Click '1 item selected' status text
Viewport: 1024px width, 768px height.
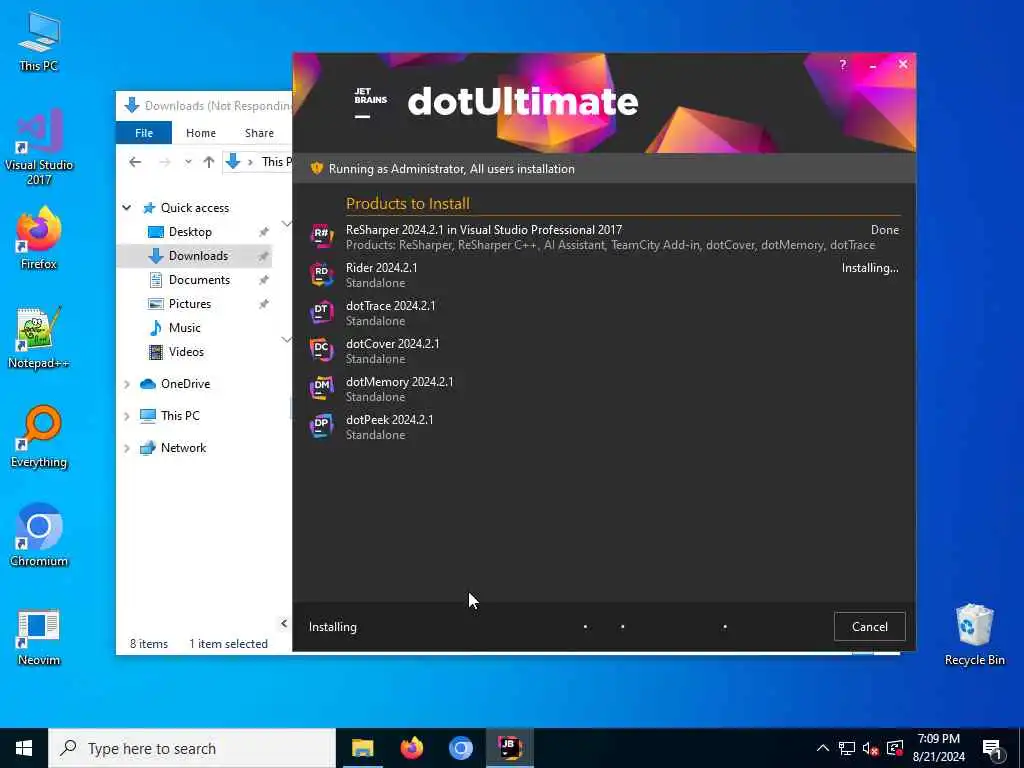[x=228, y=643]
